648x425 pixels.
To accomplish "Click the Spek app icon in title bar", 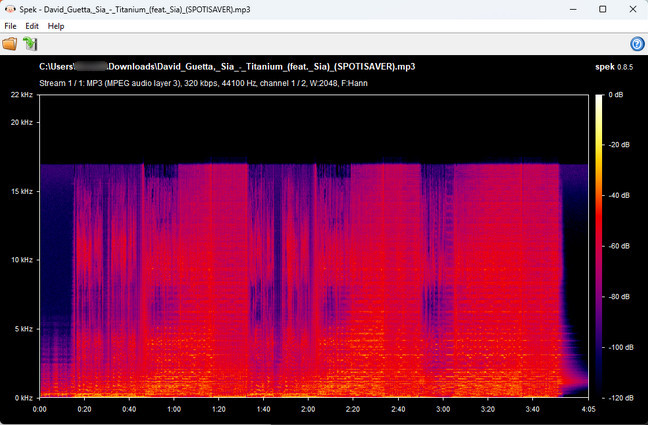I will (x=10, y=9).
